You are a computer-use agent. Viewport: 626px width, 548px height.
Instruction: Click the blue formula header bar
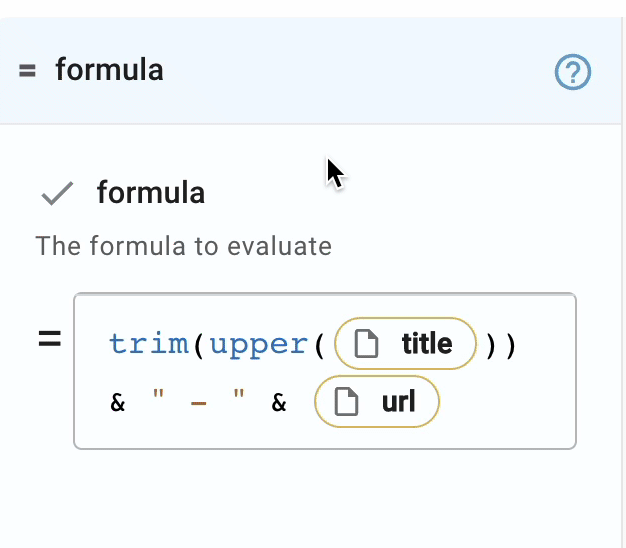[x=311, y=71]
